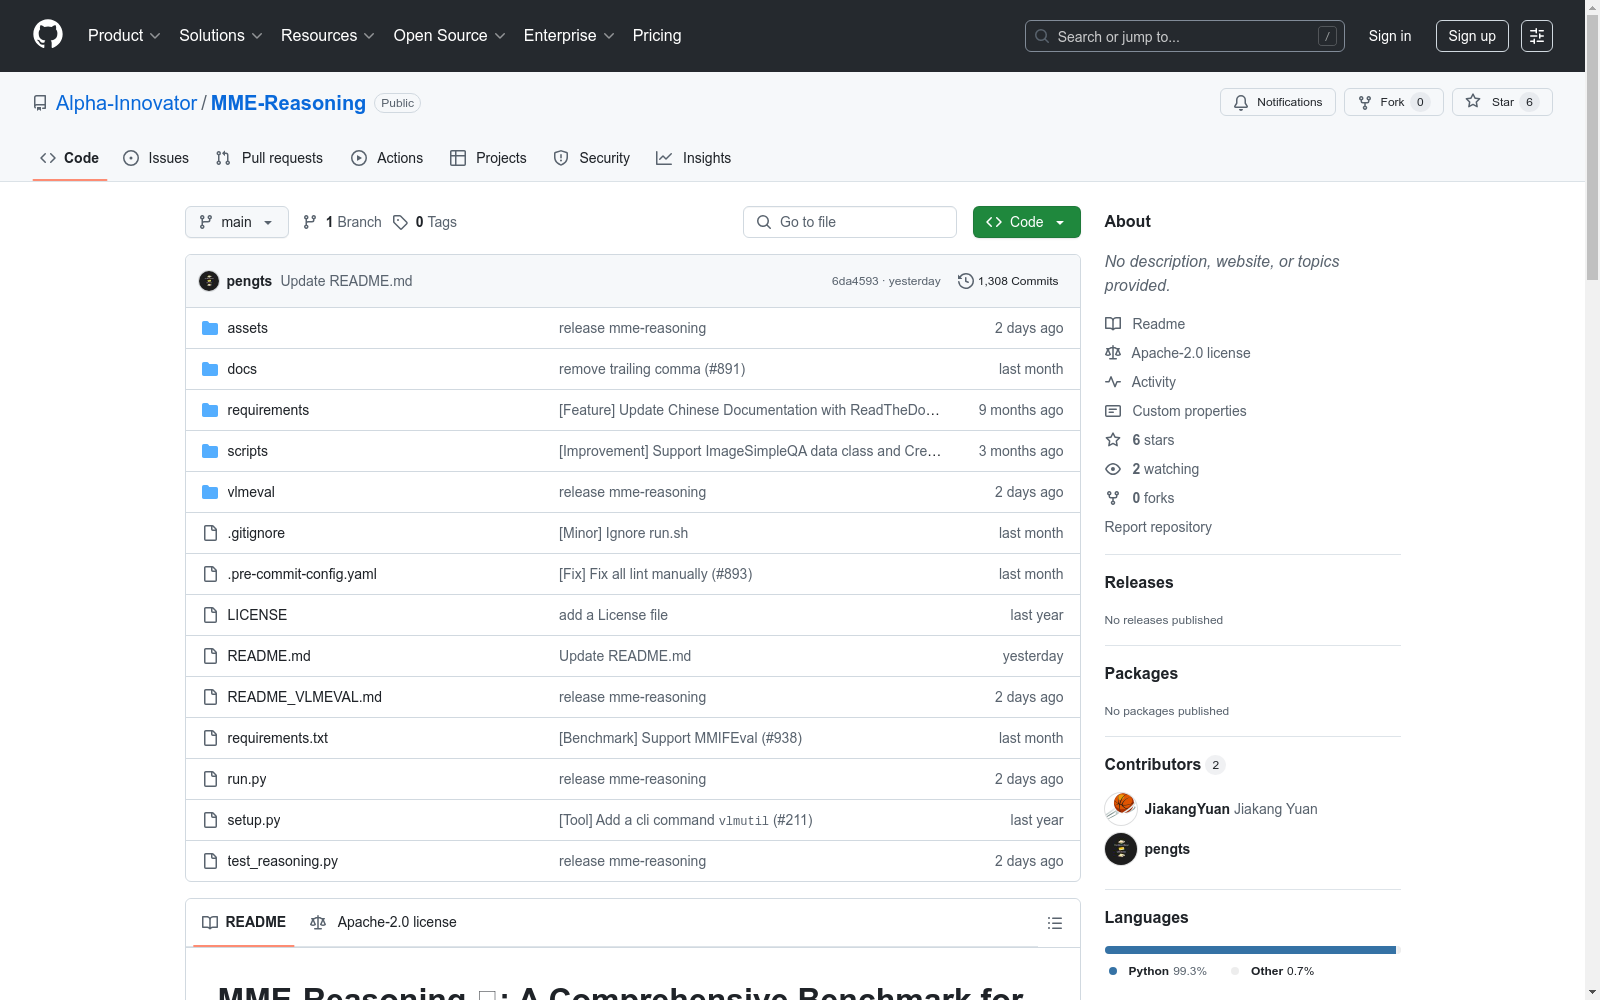Switch to the Projects tab
Screen dimensions: 1600x1000
488,158
